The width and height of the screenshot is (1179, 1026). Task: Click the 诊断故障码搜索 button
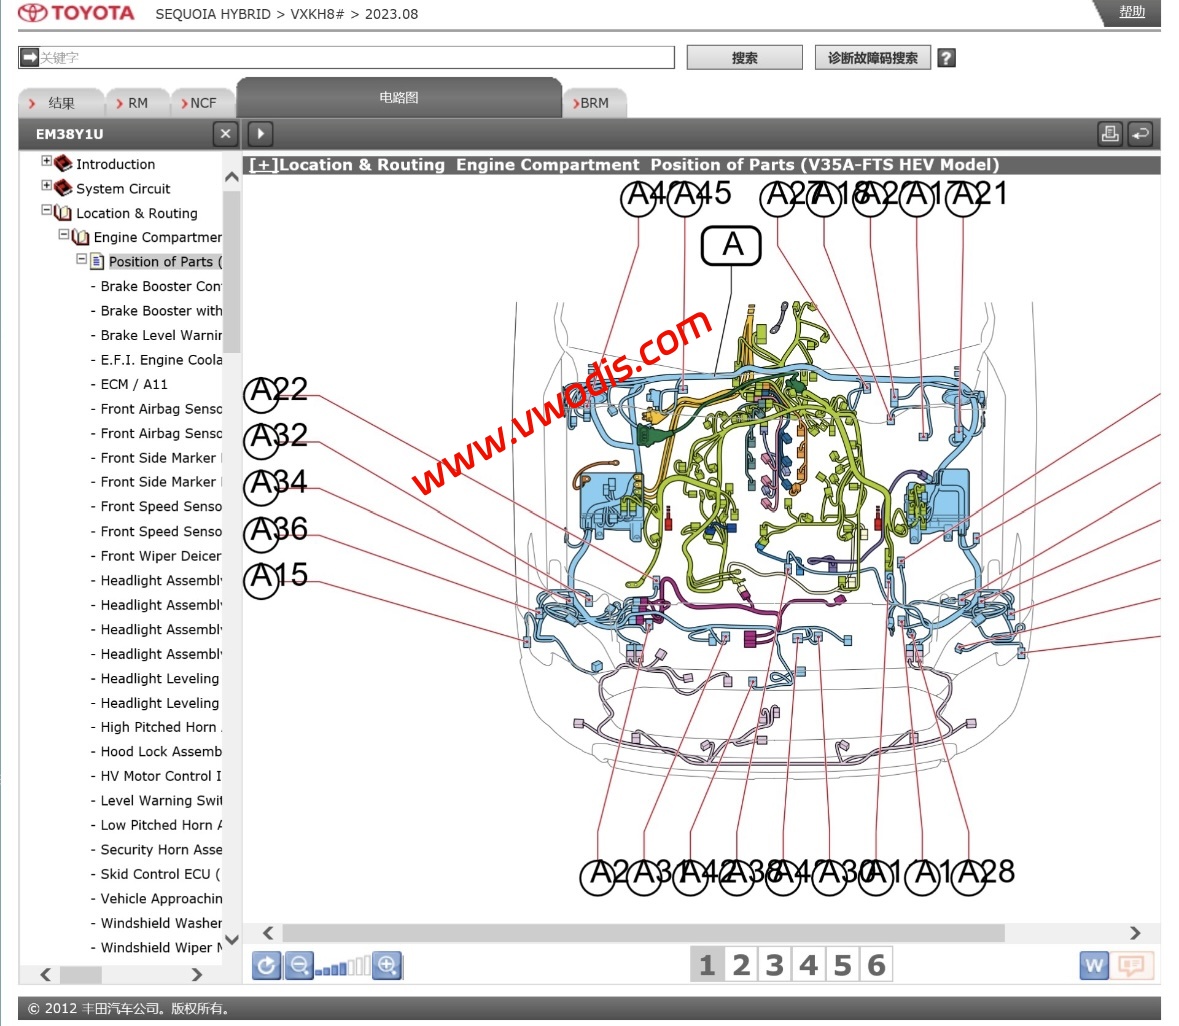pyautogui.click(x=872, y=58)
